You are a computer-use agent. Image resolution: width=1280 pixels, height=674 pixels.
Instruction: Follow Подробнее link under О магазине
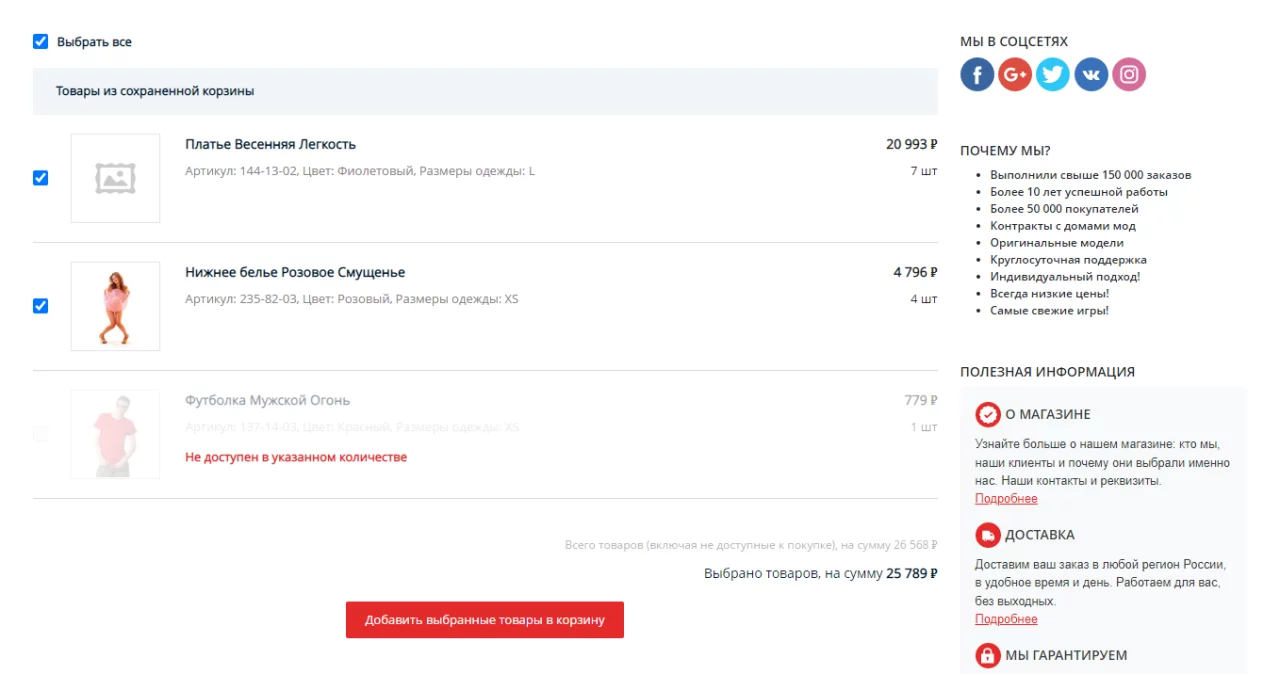tap(1006, 499)
